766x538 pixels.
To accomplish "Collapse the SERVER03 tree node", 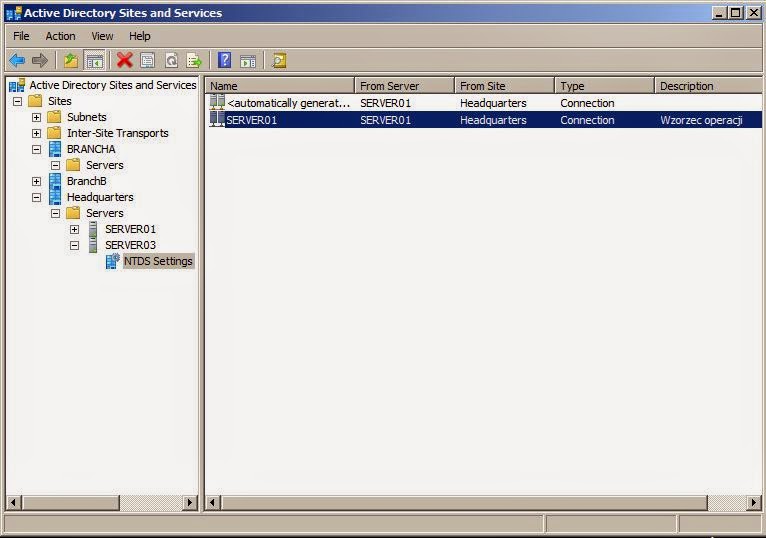I will pos(74,245).
